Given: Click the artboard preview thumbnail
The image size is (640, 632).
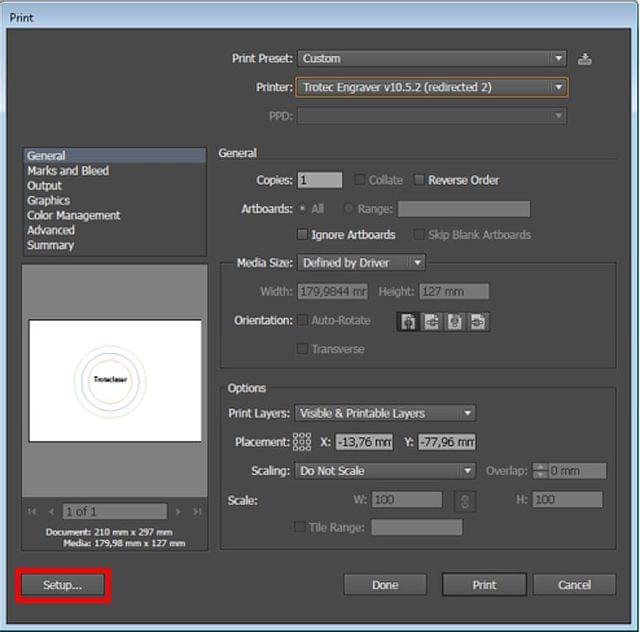Looking at the screenshot, I should pos(115,381).
